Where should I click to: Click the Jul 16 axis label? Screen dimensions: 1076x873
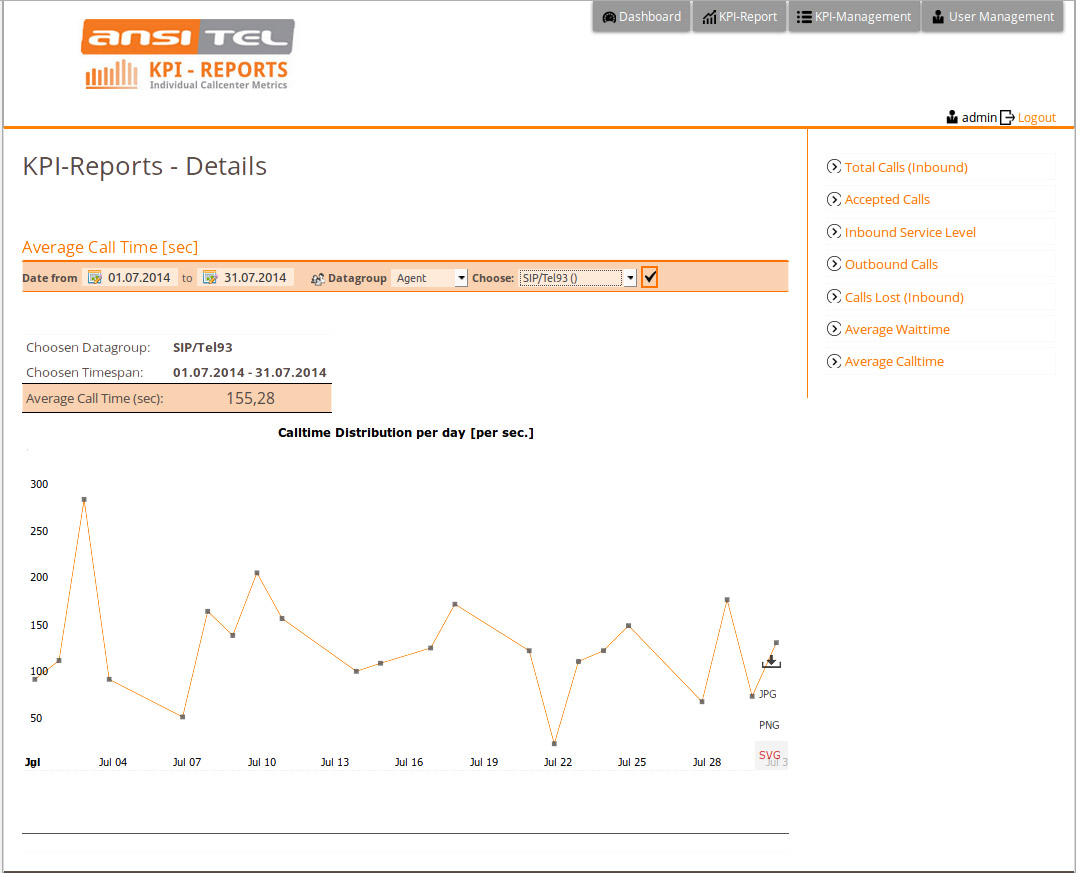pyautogui.click(x=409, y=762)
